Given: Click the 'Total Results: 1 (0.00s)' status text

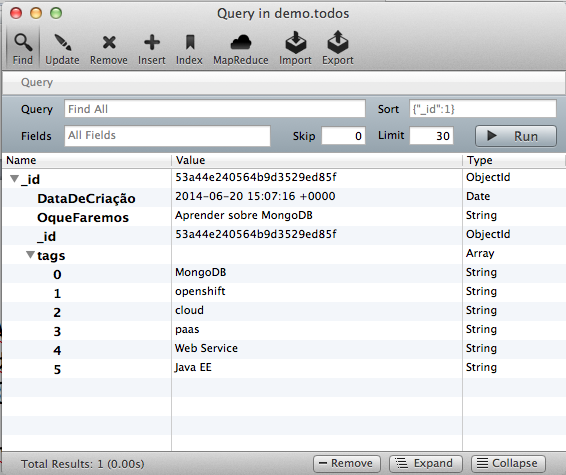Looking at the screenshot, I should click(x=83, y=464).
